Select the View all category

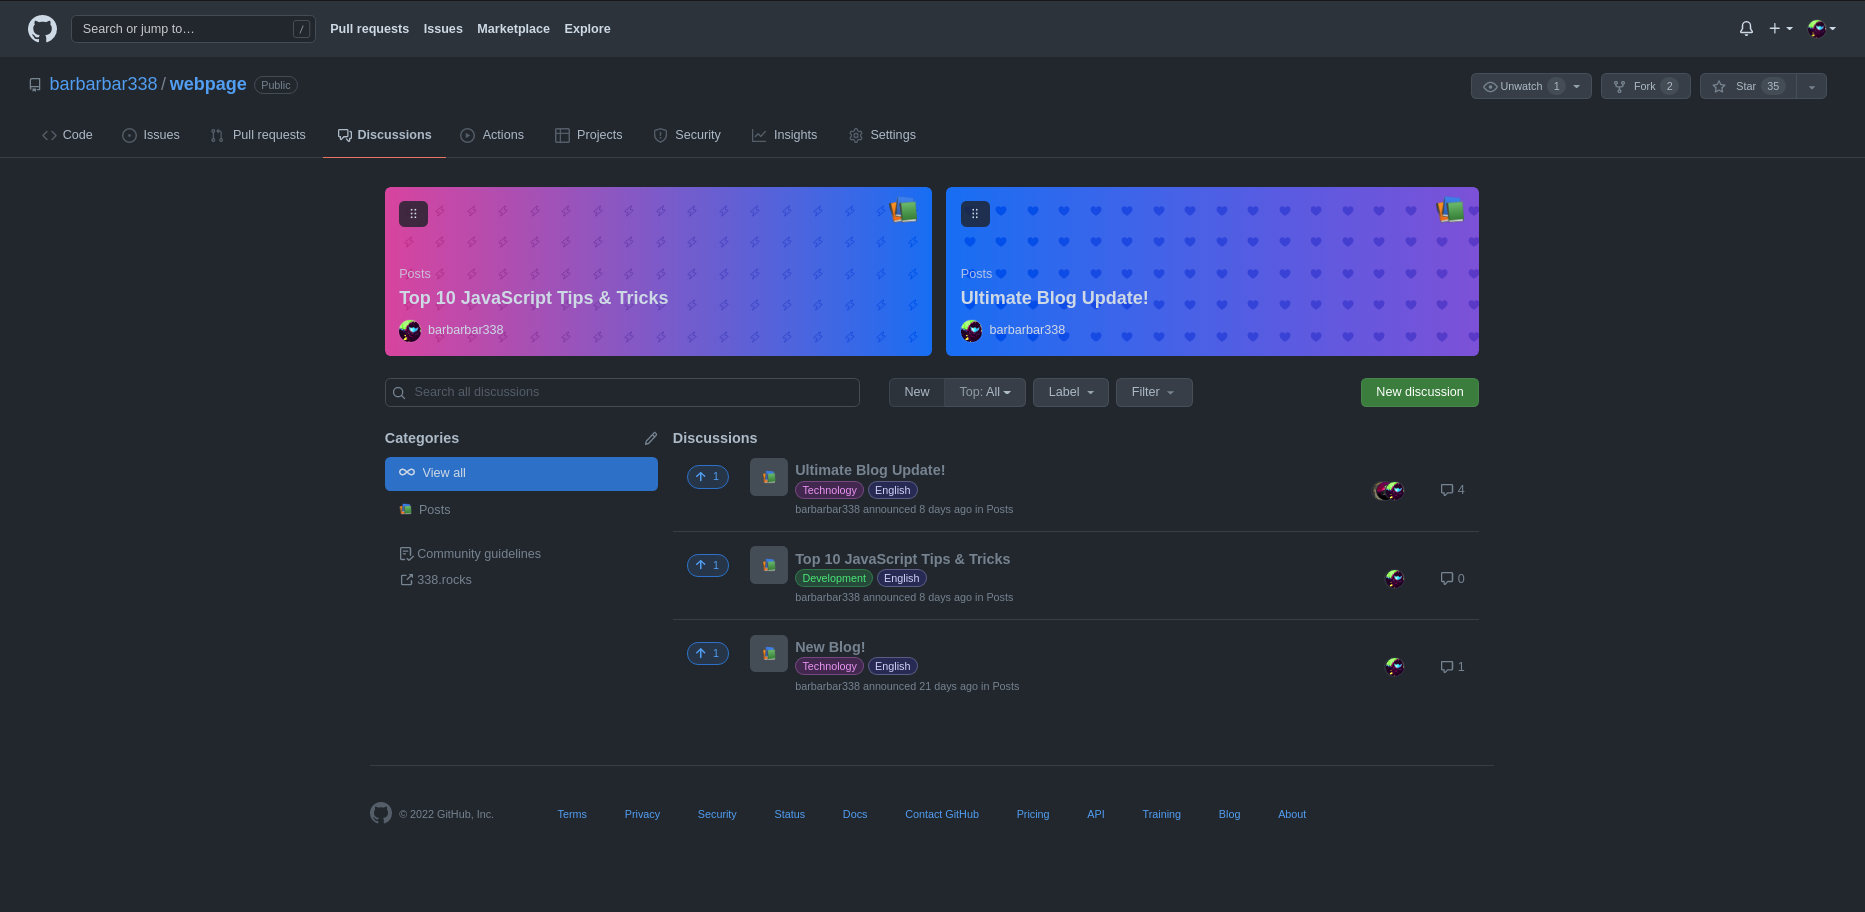[521, 474]
